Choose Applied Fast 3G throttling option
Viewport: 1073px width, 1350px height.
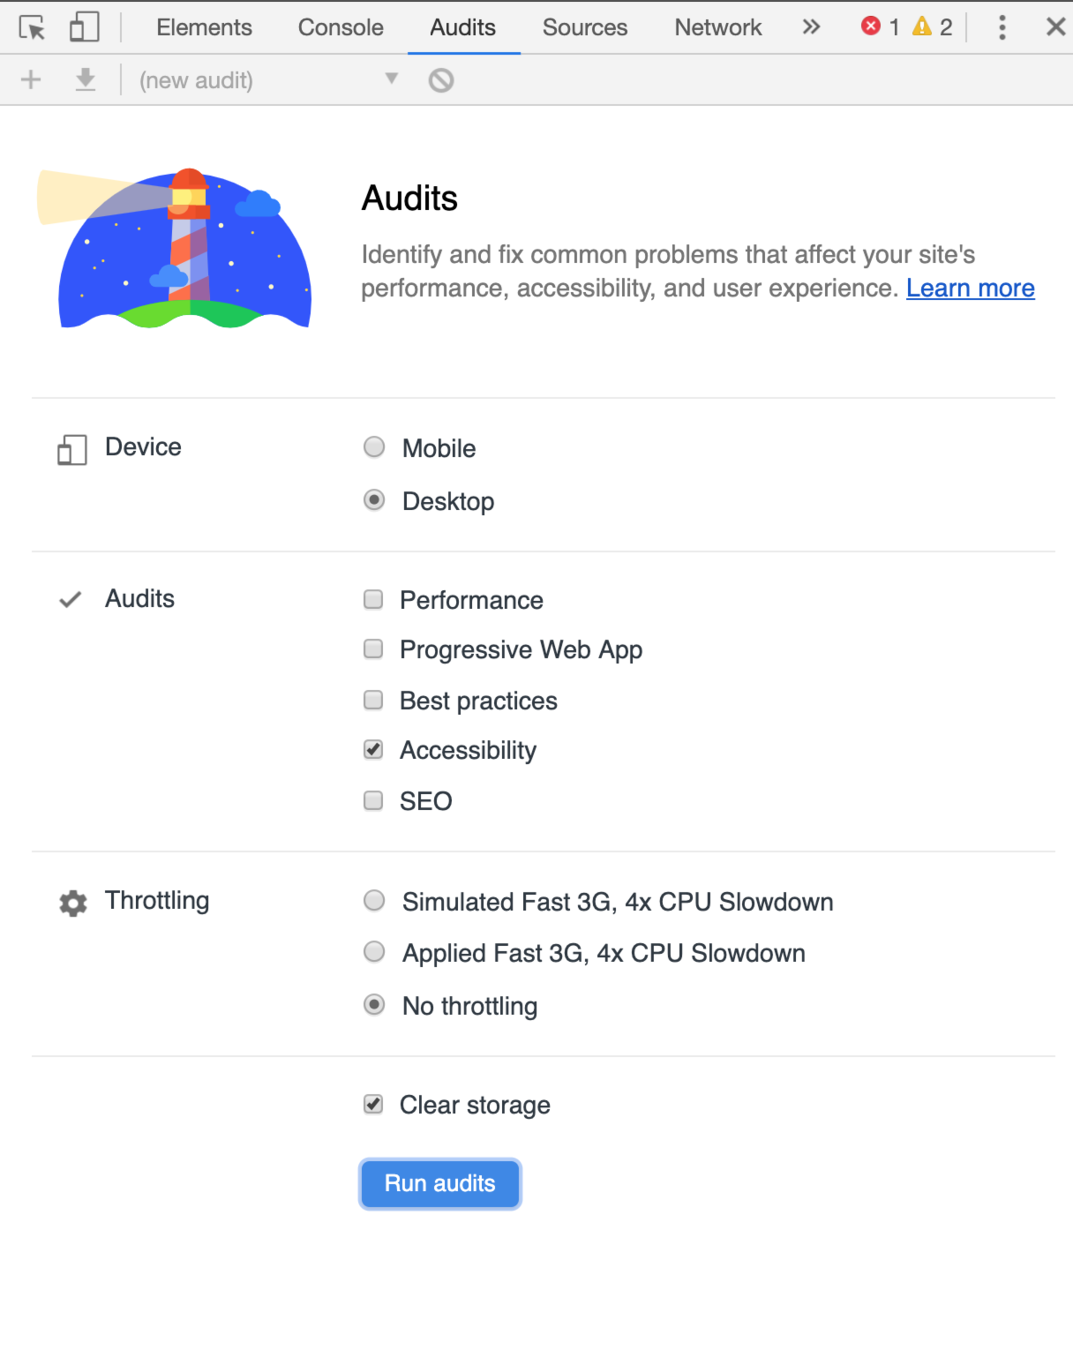point(374,952)
